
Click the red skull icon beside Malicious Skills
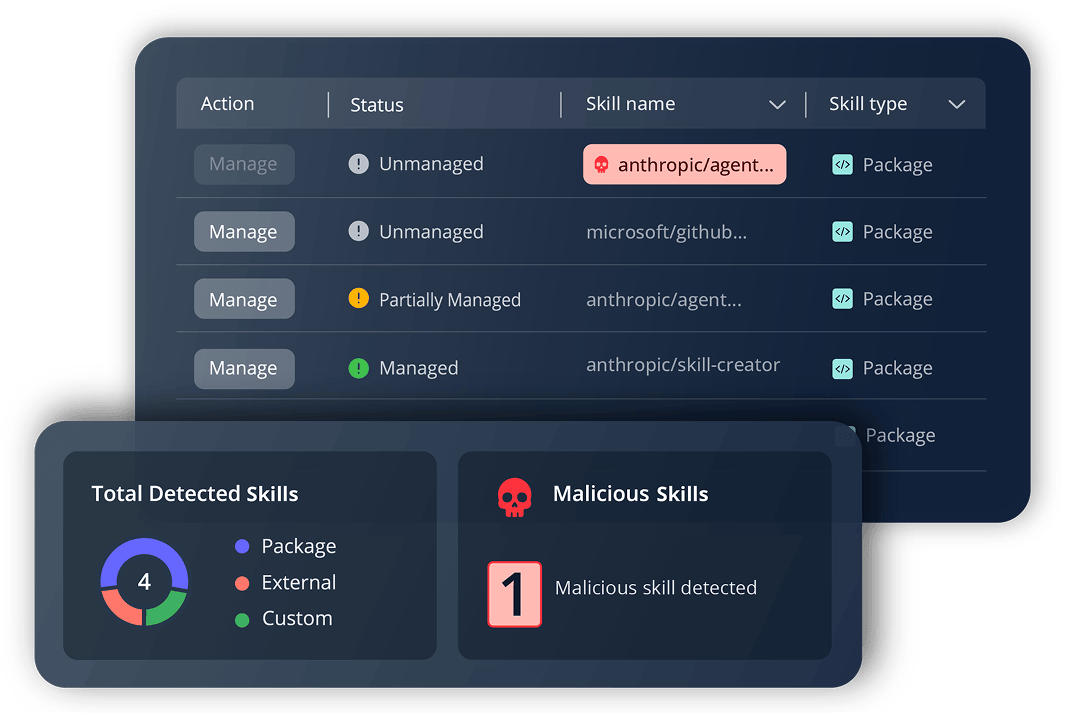tap(514, 497)
